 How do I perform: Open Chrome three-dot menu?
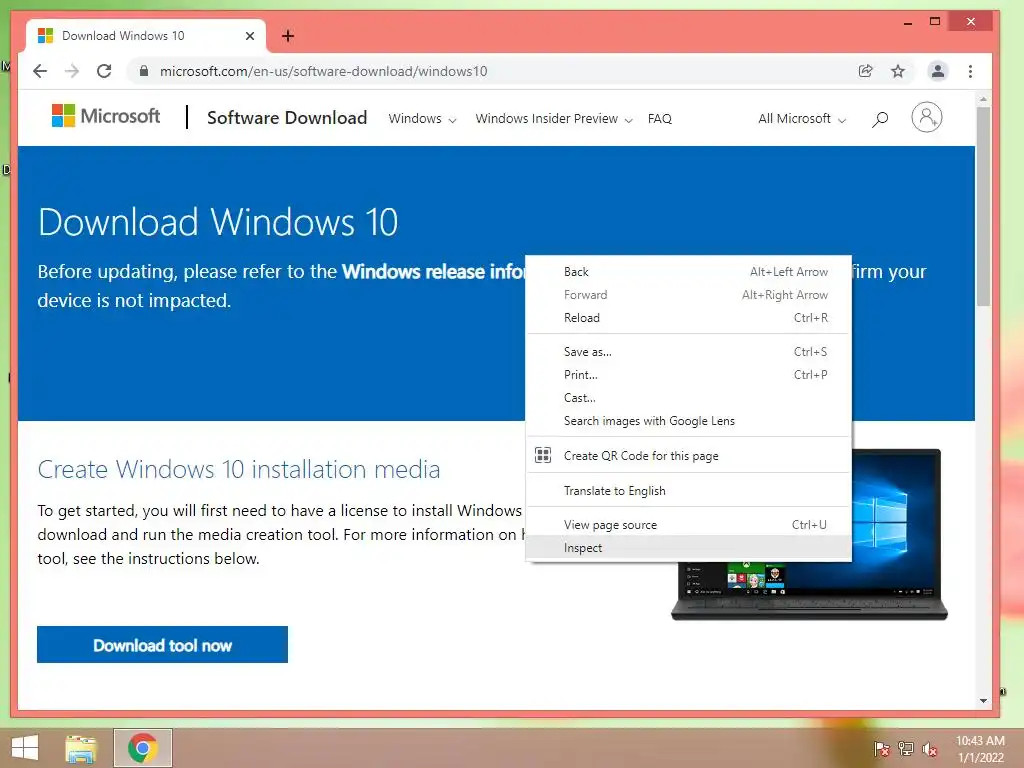pyautogui.click(x=970, y=71)
